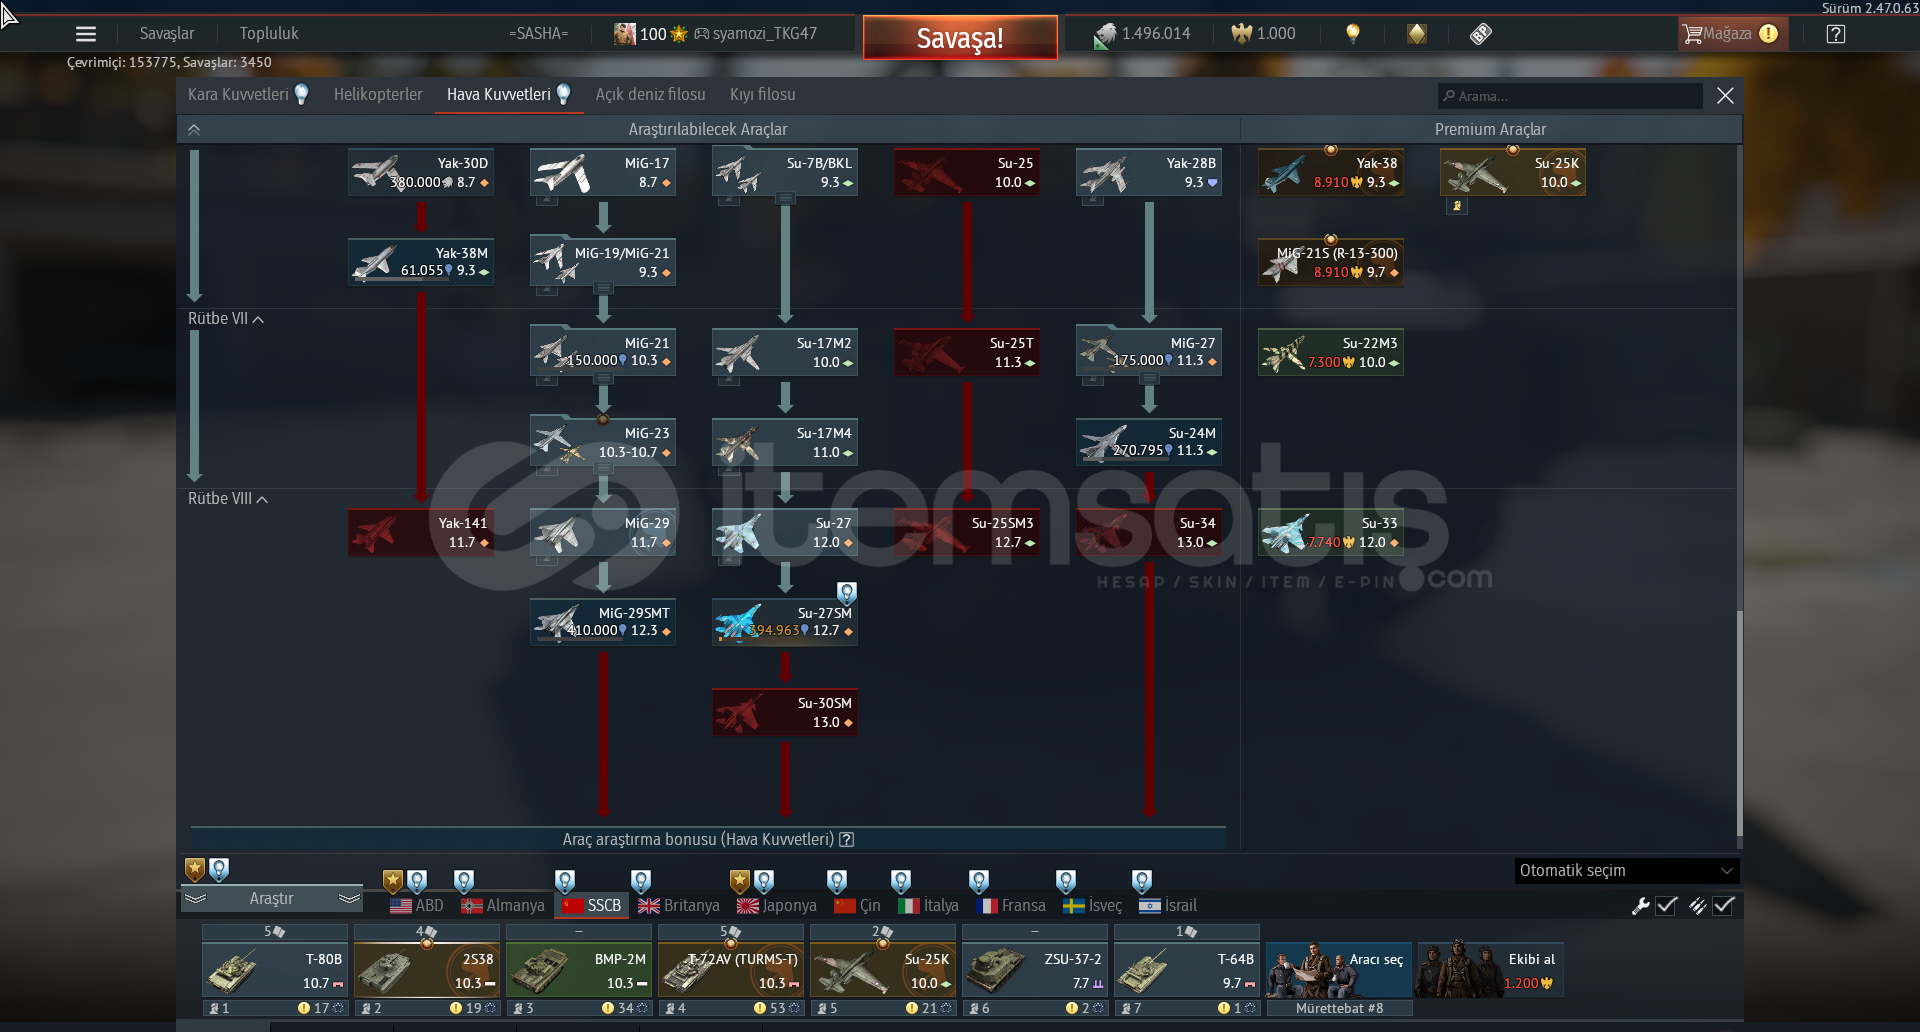Select the Su-25SM3 locked aircraft
The height and width of the screenshot is (1032, 1920).
pos(967,532)
